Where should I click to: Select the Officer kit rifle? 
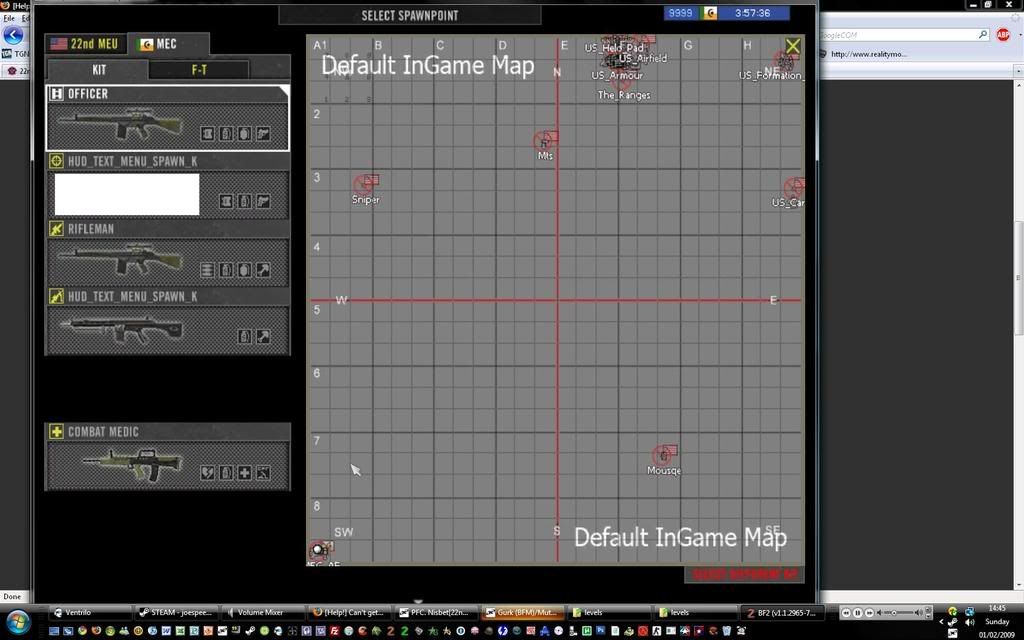(x=120, y=126)
